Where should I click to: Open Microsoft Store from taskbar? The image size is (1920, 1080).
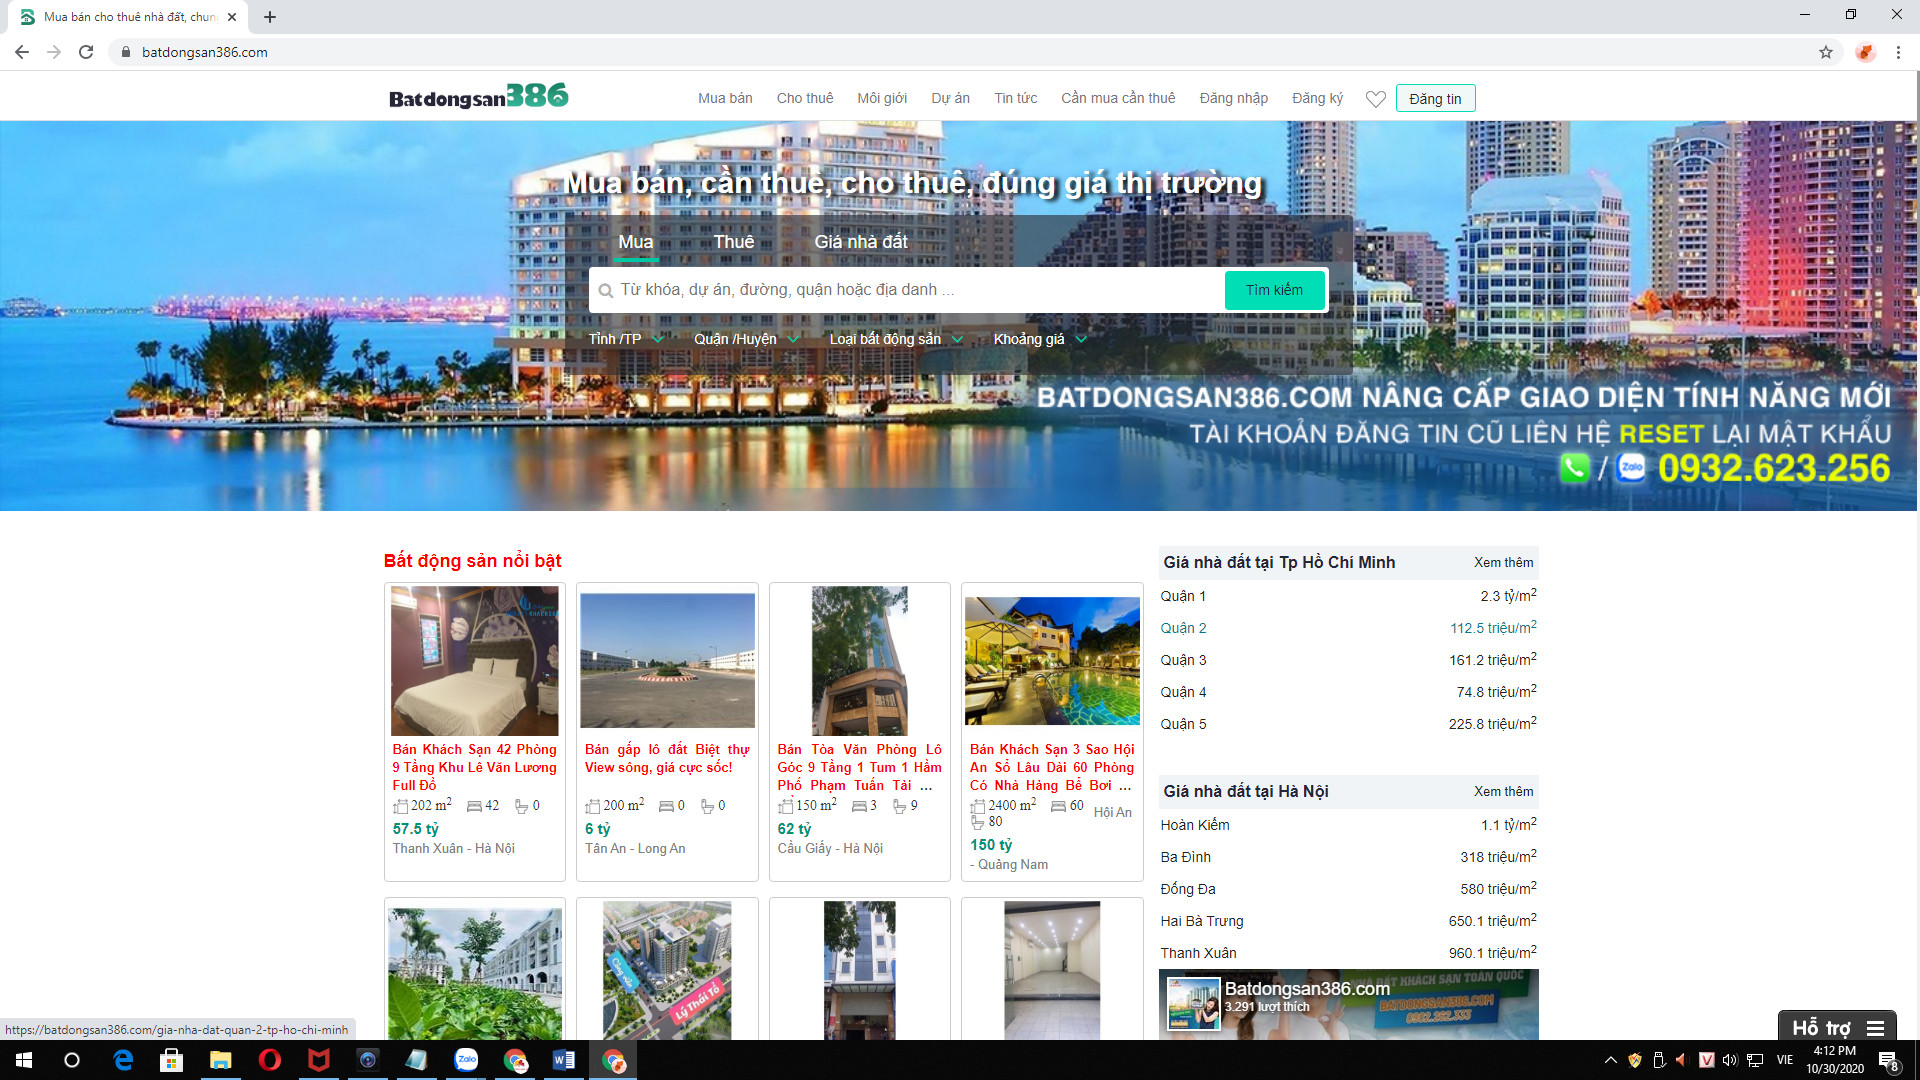click(x=172, y=1060)
